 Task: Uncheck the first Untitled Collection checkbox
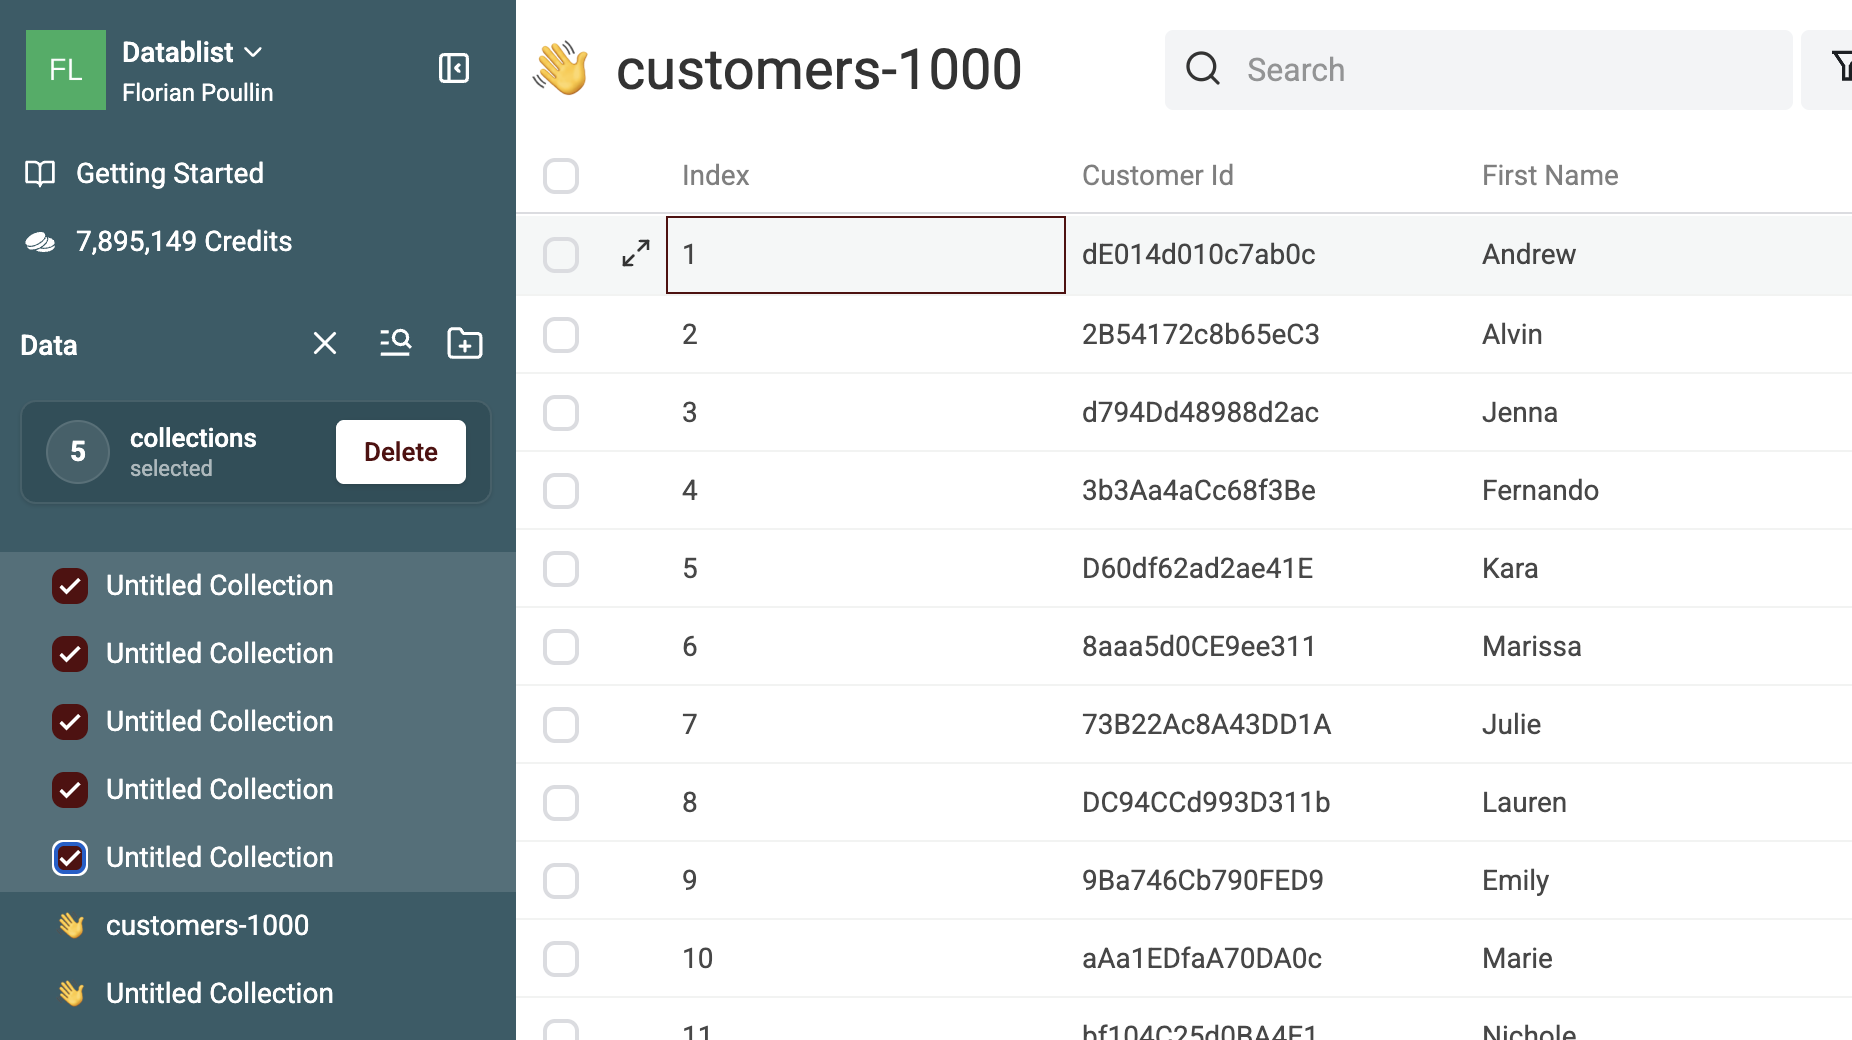click(70, 586)
